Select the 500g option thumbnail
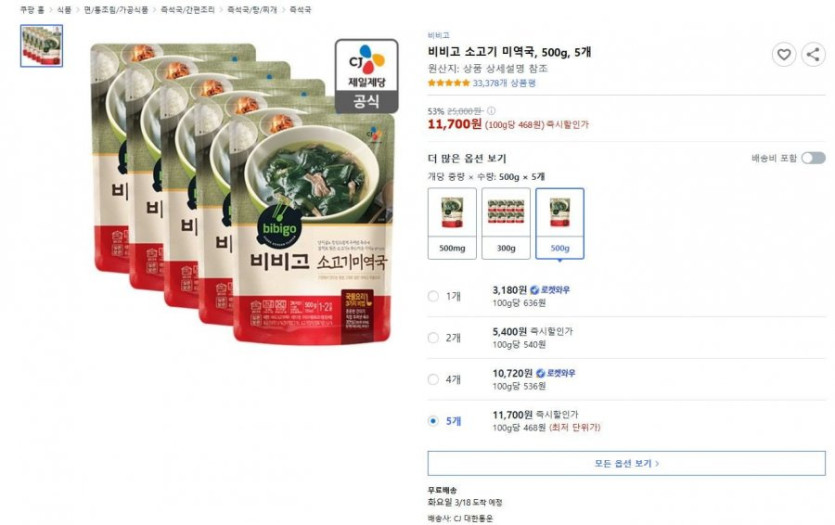The width and height of the screenshot is (835, 525). click(560, 223)
